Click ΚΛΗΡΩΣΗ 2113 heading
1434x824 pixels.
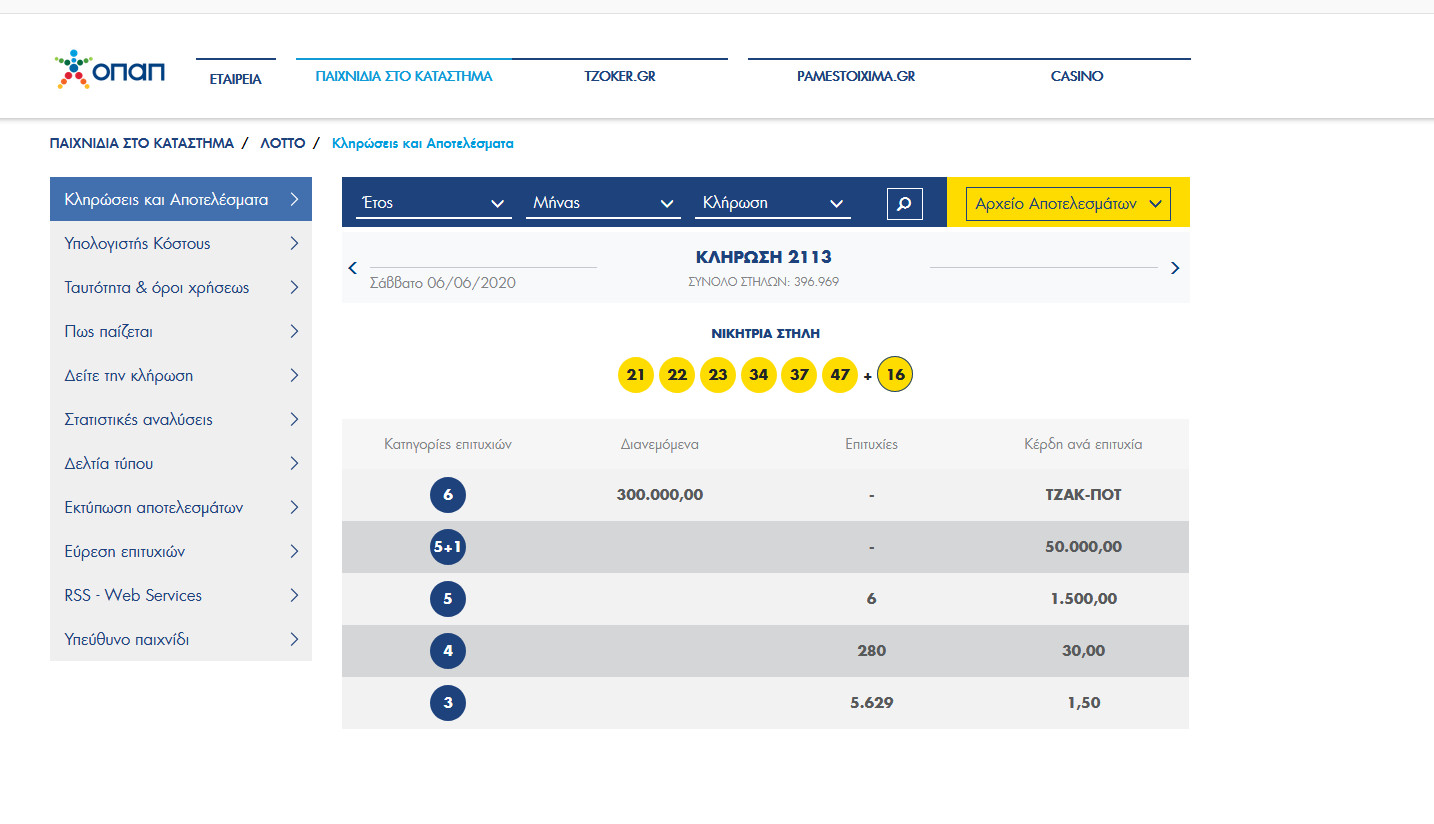(764, 257)
